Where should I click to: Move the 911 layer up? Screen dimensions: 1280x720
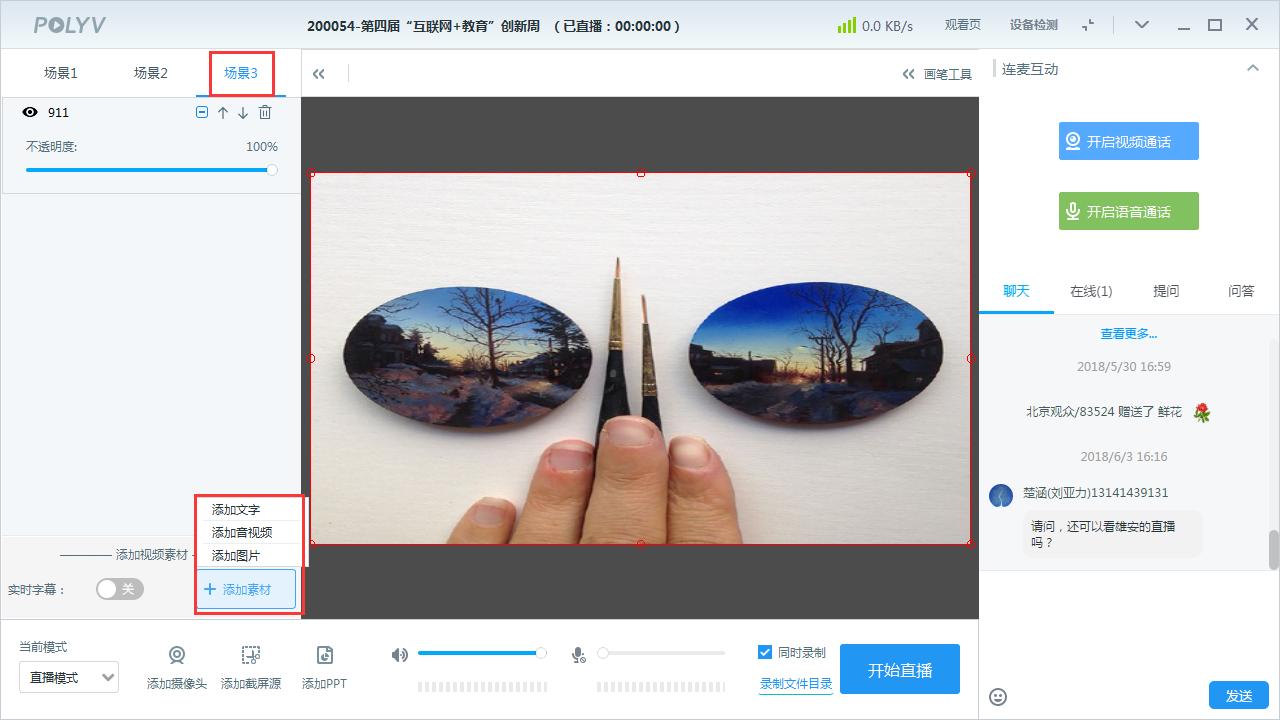(x=223, y=113)
